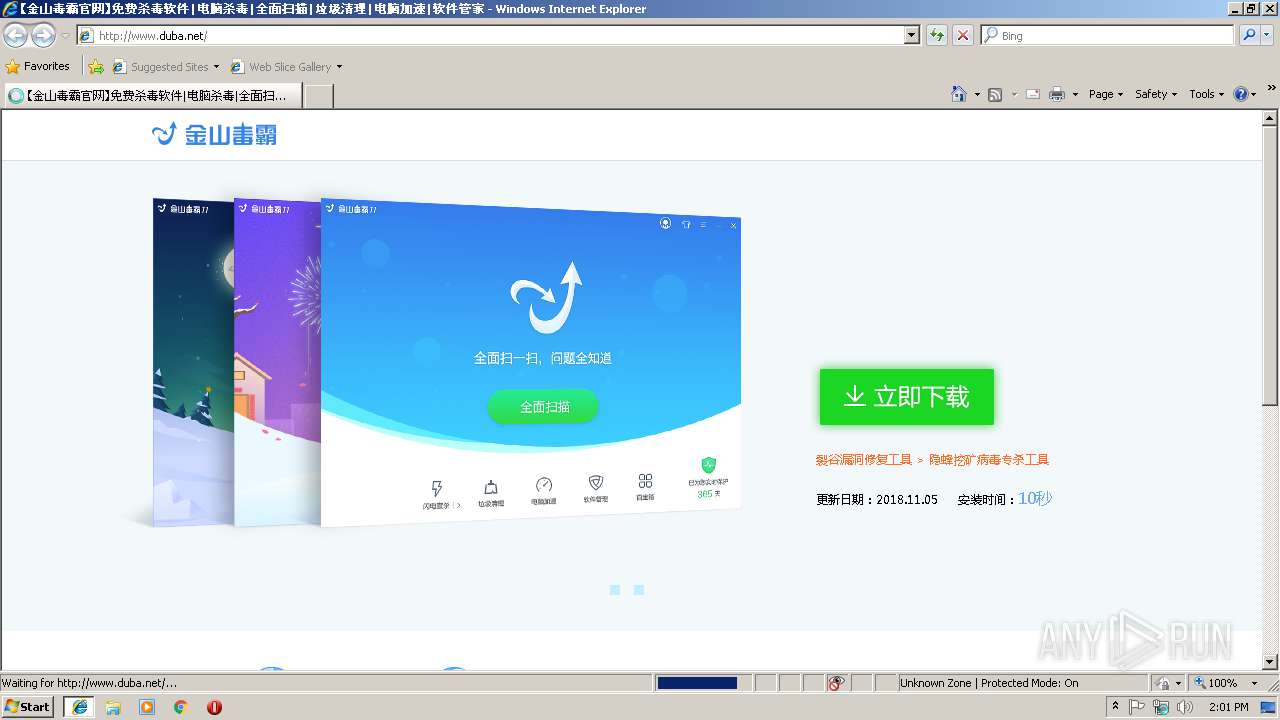Expand the address bar URL history dropdown
Screen dimensions: 1280x720
click(911, 35)
